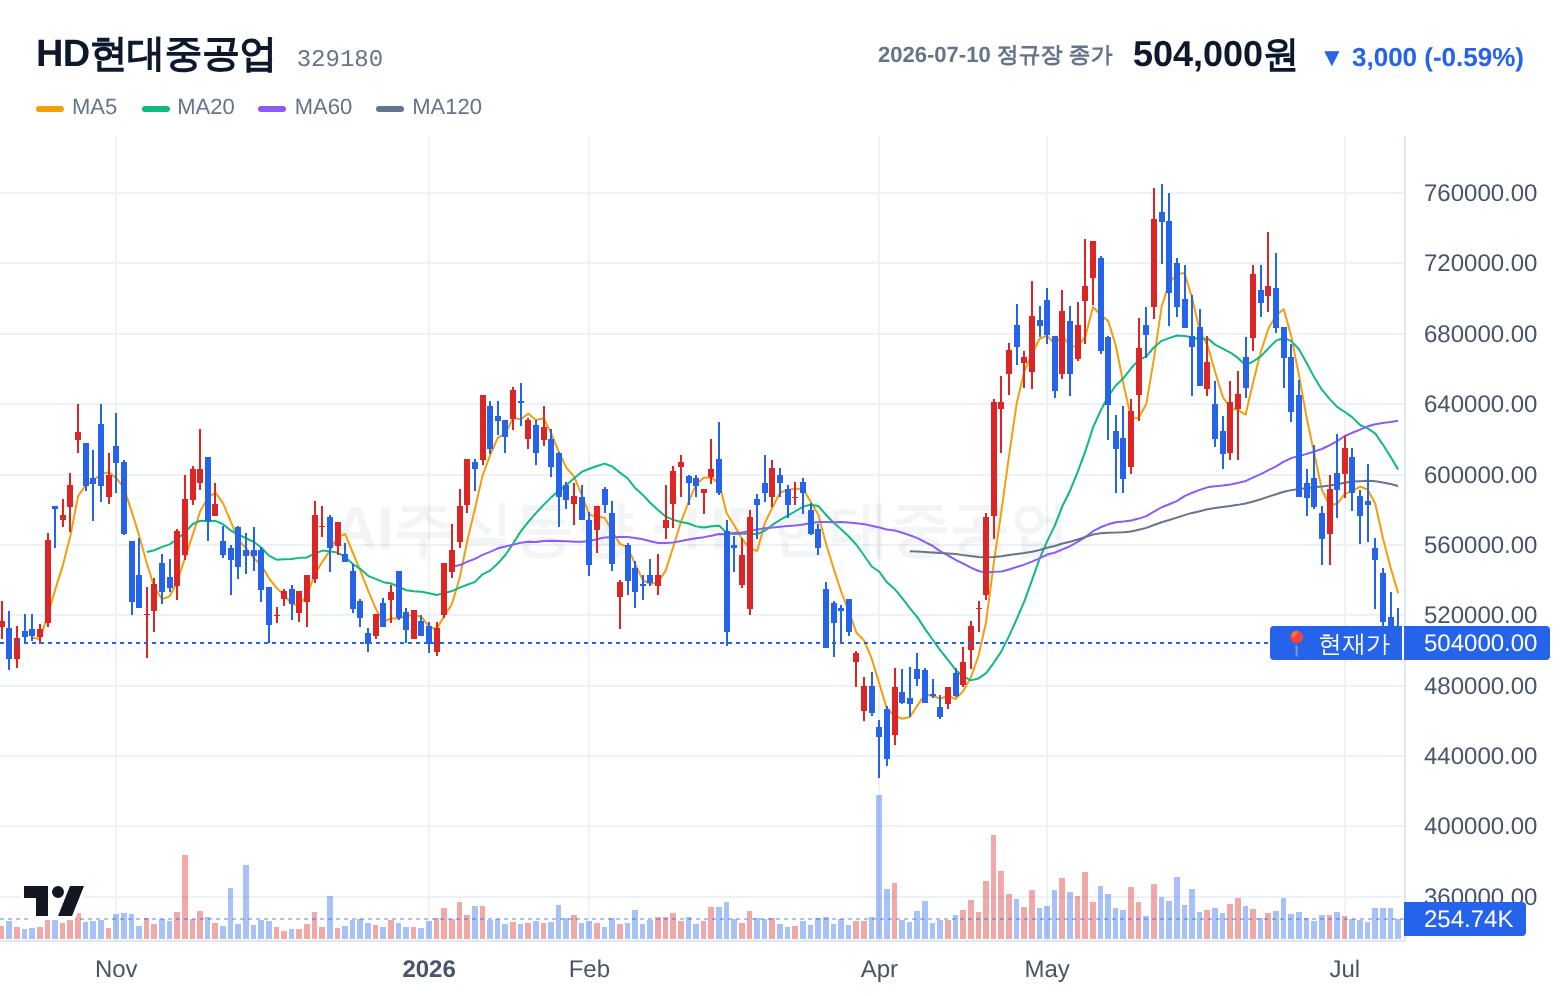Toggle the MA20 legend label

[x=205, y=107]
